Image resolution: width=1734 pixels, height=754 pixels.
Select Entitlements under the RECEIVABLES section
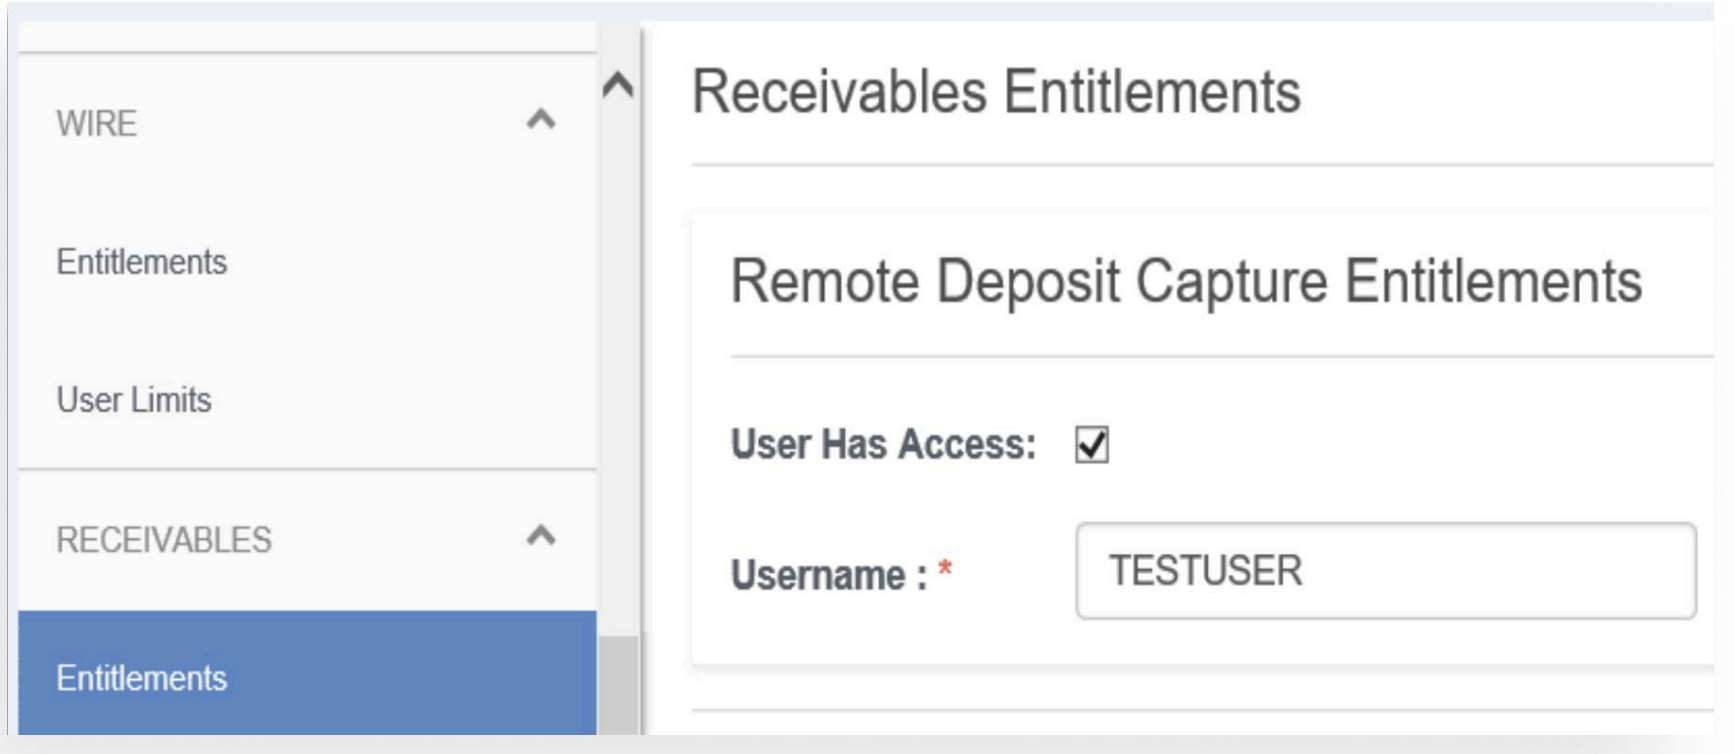tap(142, 678)
